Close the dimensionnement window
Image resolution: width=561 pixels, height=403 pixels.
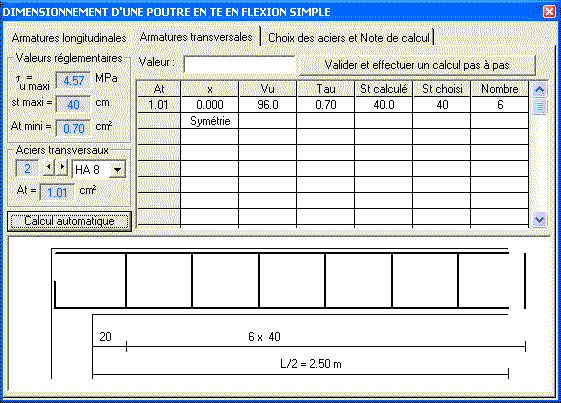pyautogui.click(x=549, y=11)
